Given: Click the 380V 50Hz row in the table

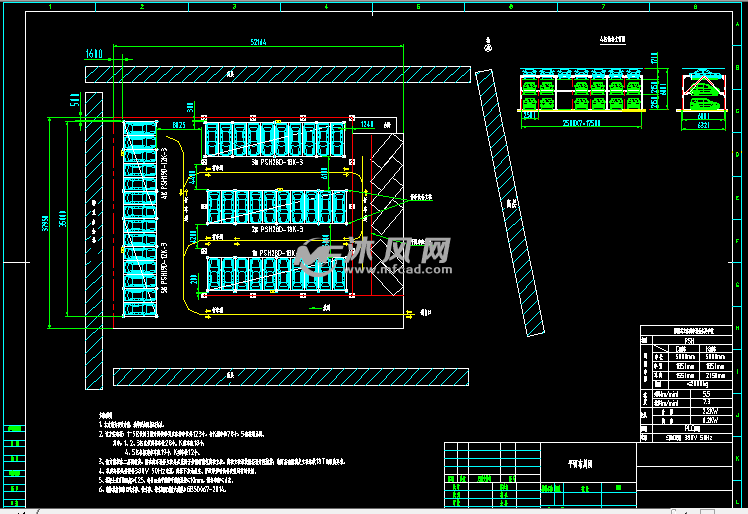Looking at the screenshot, I should point(689,437).
